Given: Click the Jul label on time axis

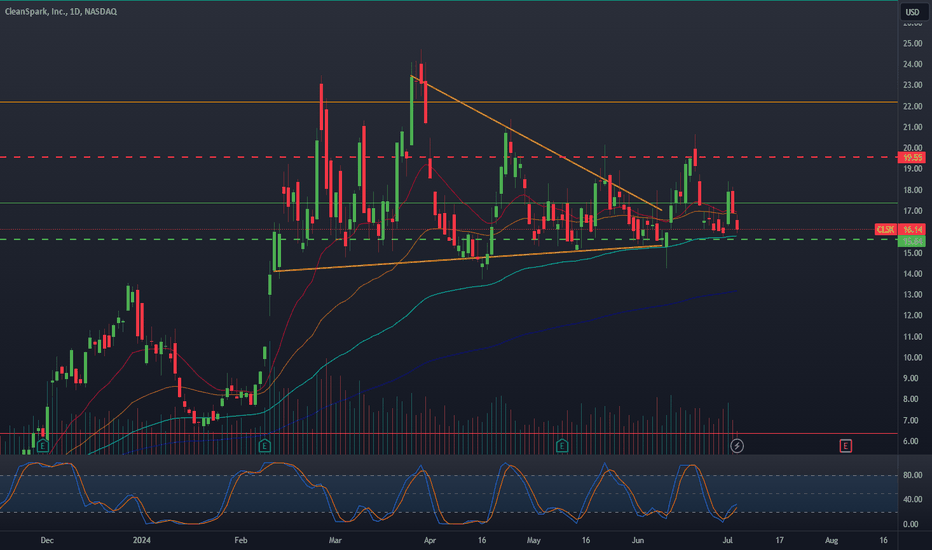Looking at the screenshot, I should tap(728, 540).
